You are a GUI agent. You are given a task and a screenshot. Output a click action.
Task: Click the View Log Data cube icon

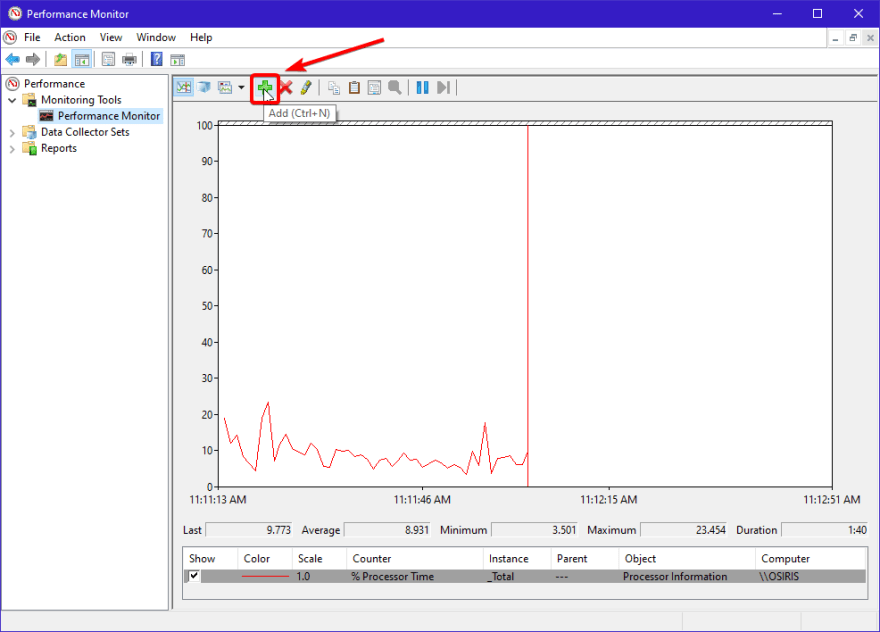click(204, 88)
